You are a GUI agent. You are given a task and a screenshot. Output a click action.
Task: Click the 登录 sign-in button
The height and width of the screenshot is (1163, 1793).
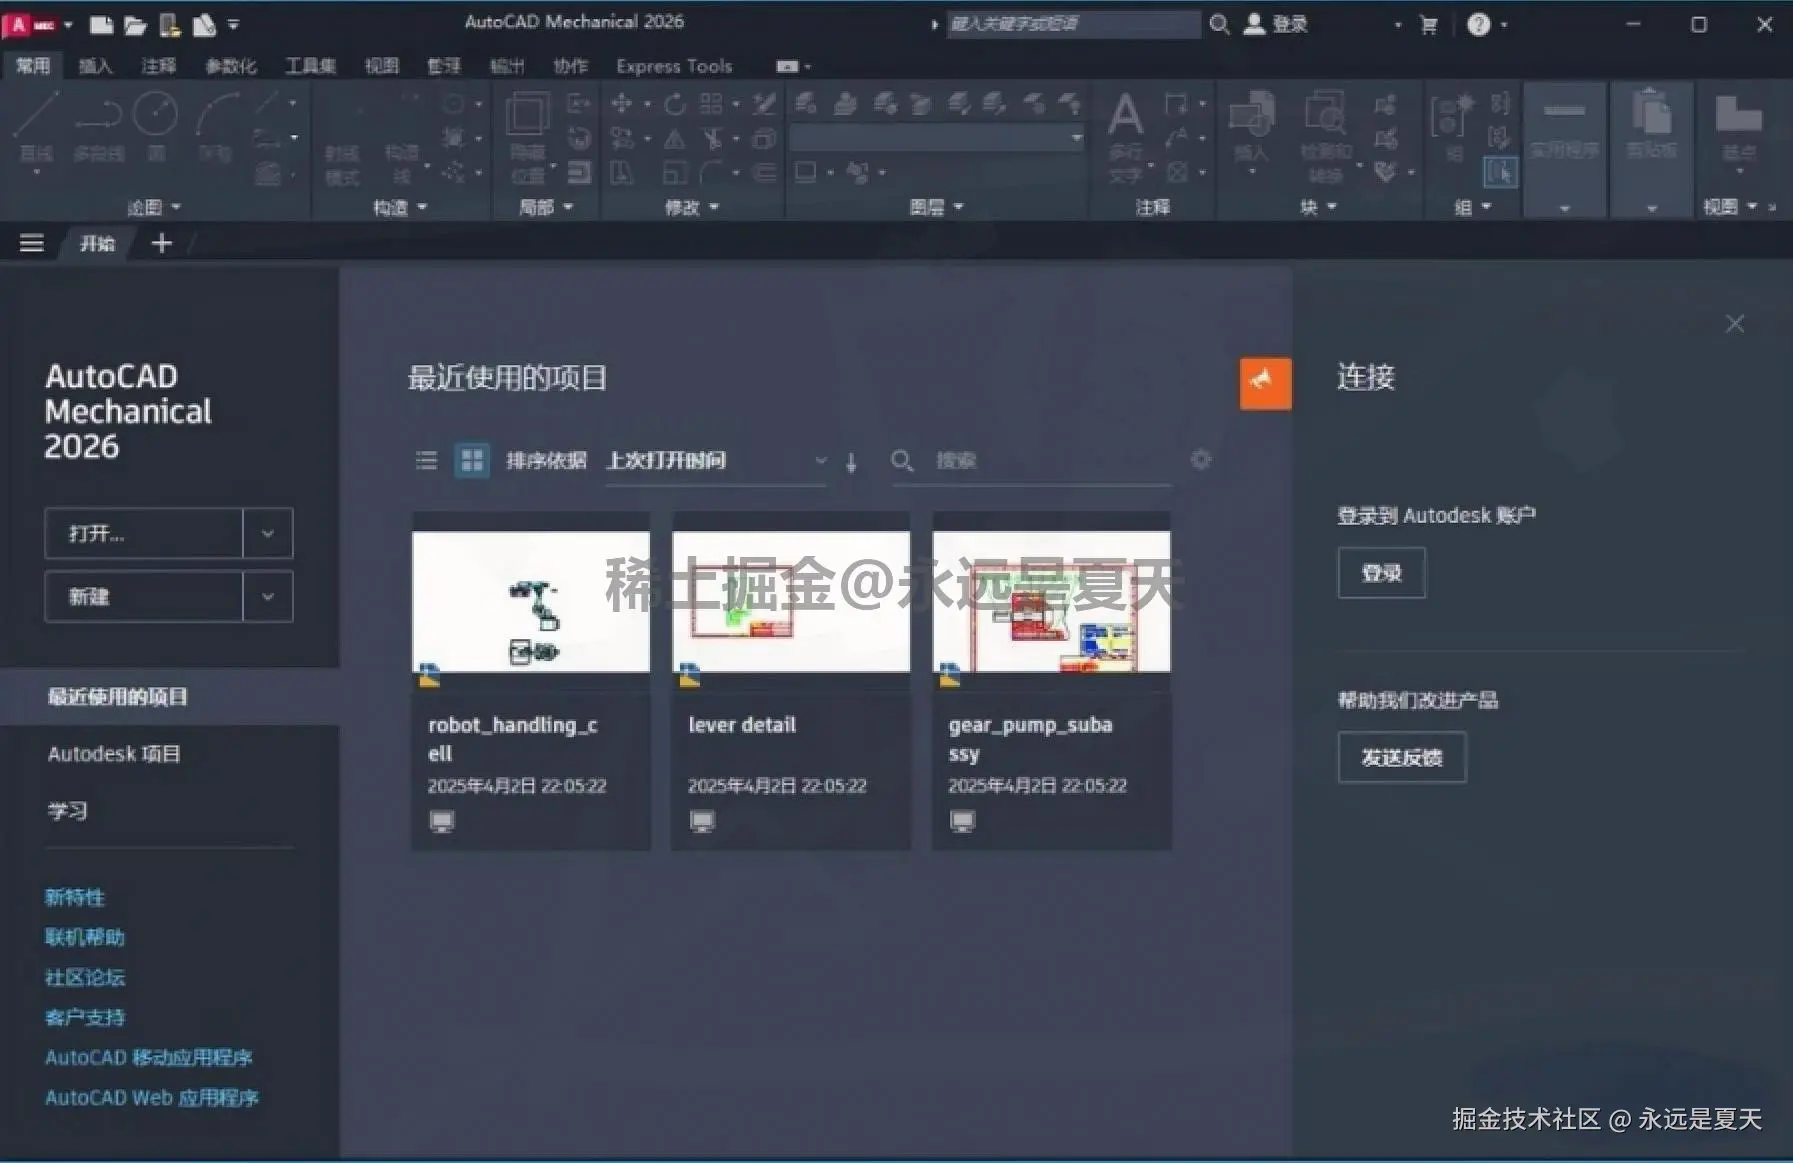point(1381,572)
